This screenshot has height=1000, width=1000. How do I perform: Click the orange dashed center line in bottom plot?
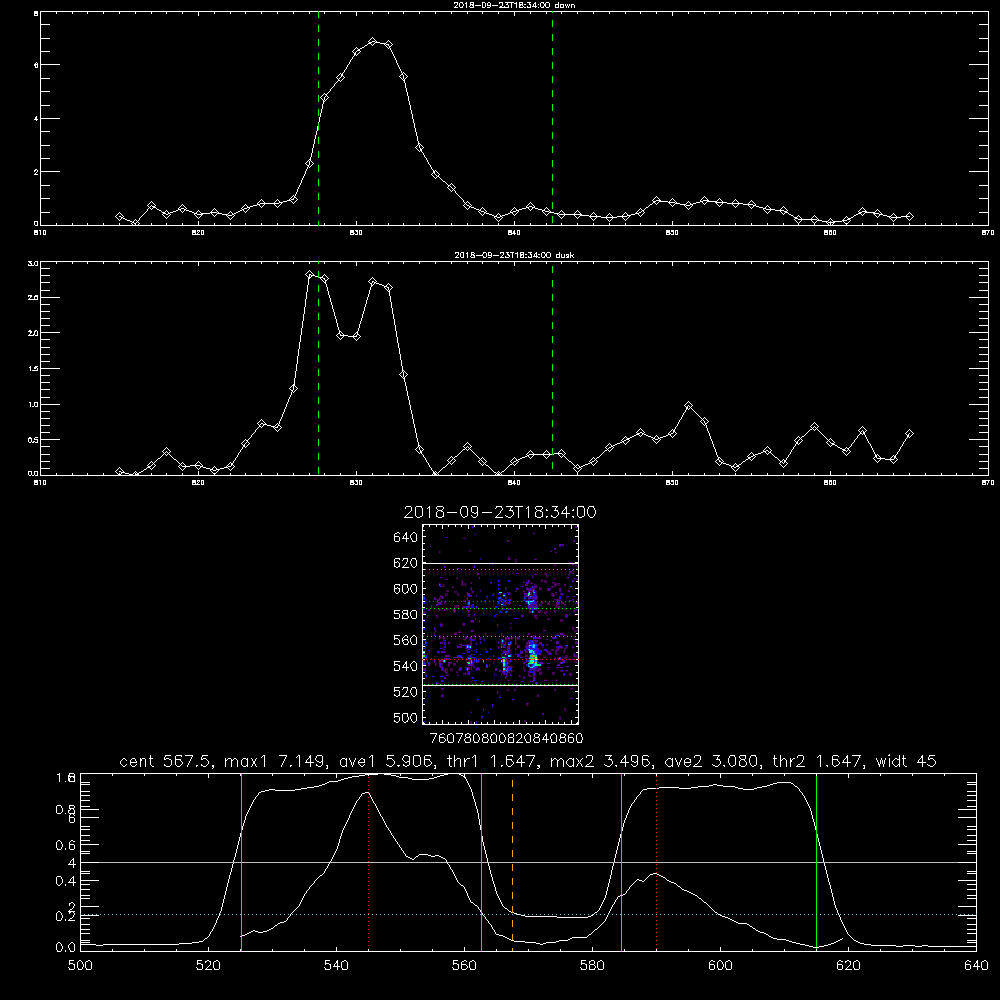[513, 861]
